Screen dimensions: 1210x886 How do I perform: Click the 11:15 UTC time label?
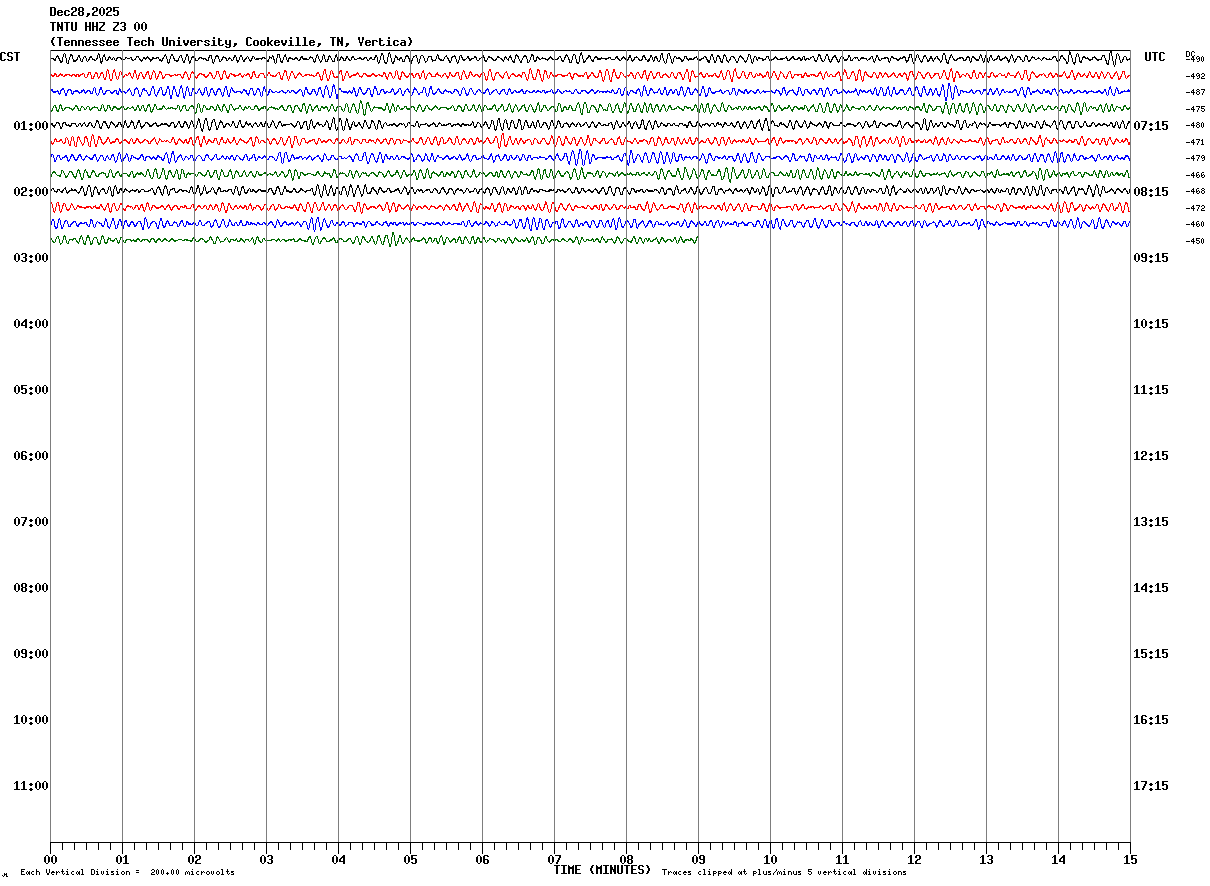[x=1151, y=390]
